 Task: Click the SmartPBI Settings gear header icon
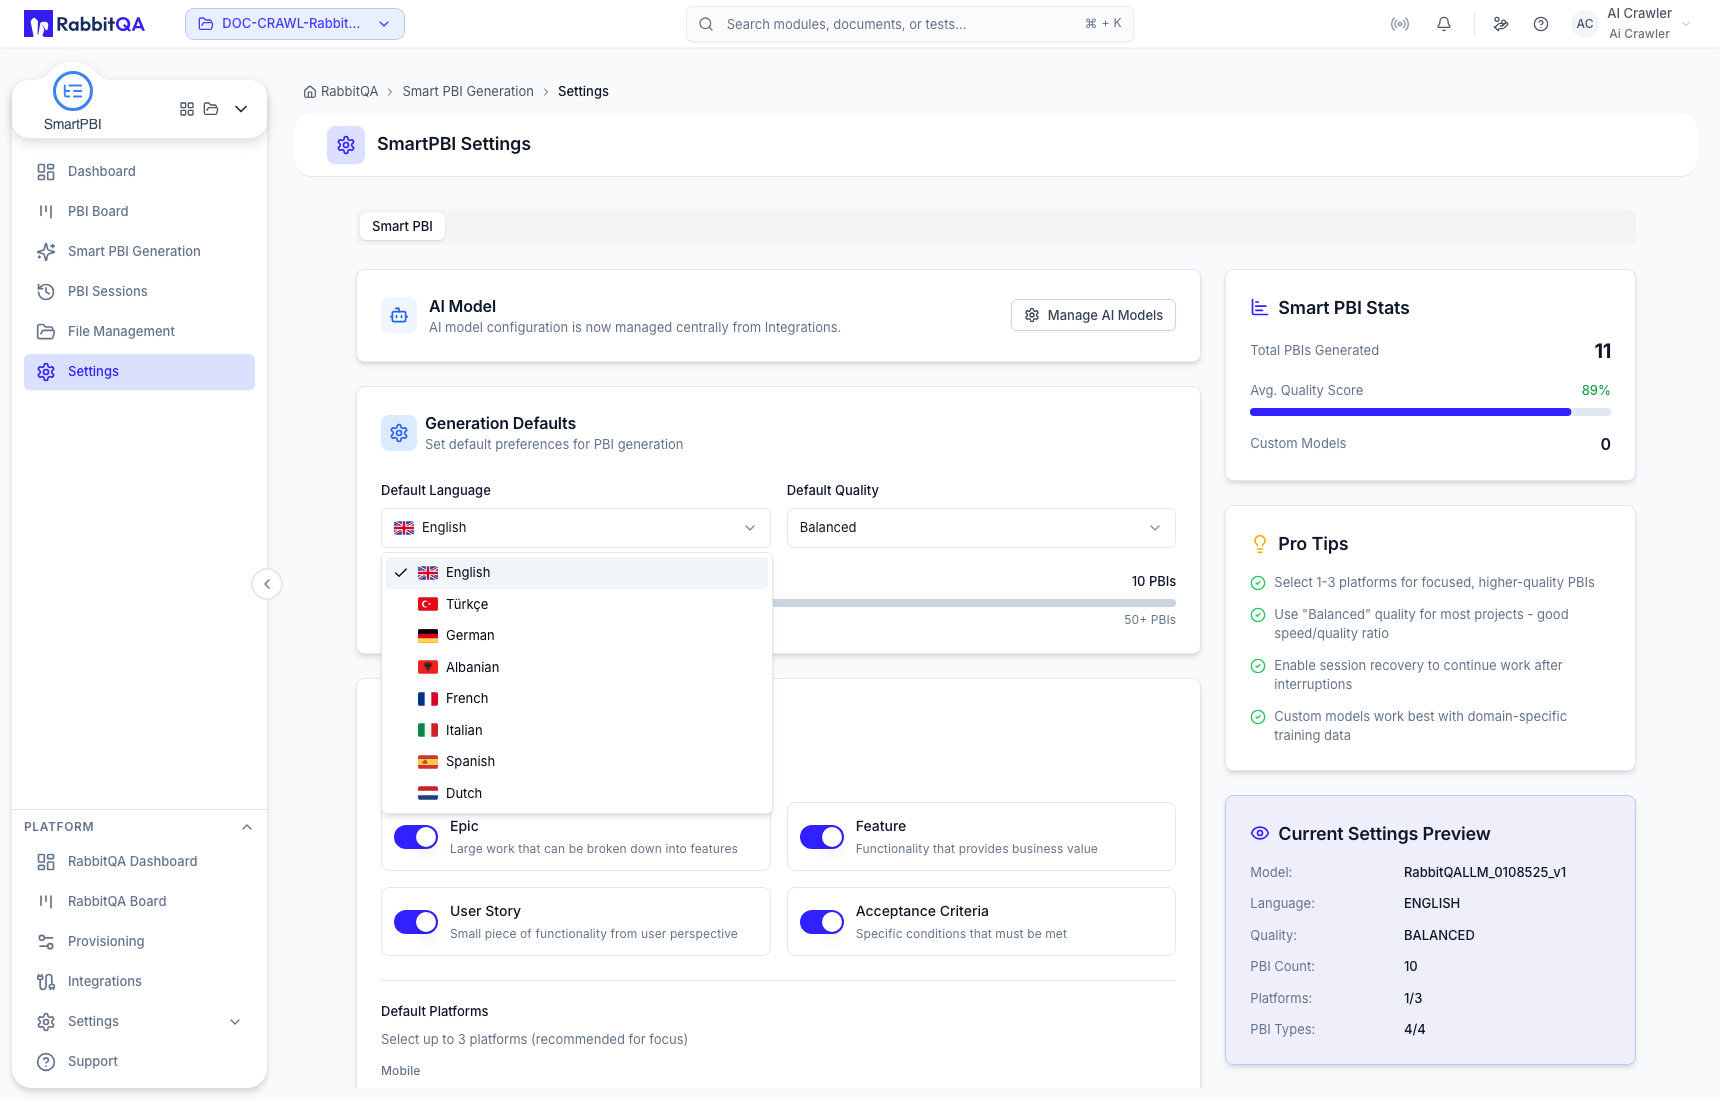point(346,145)
